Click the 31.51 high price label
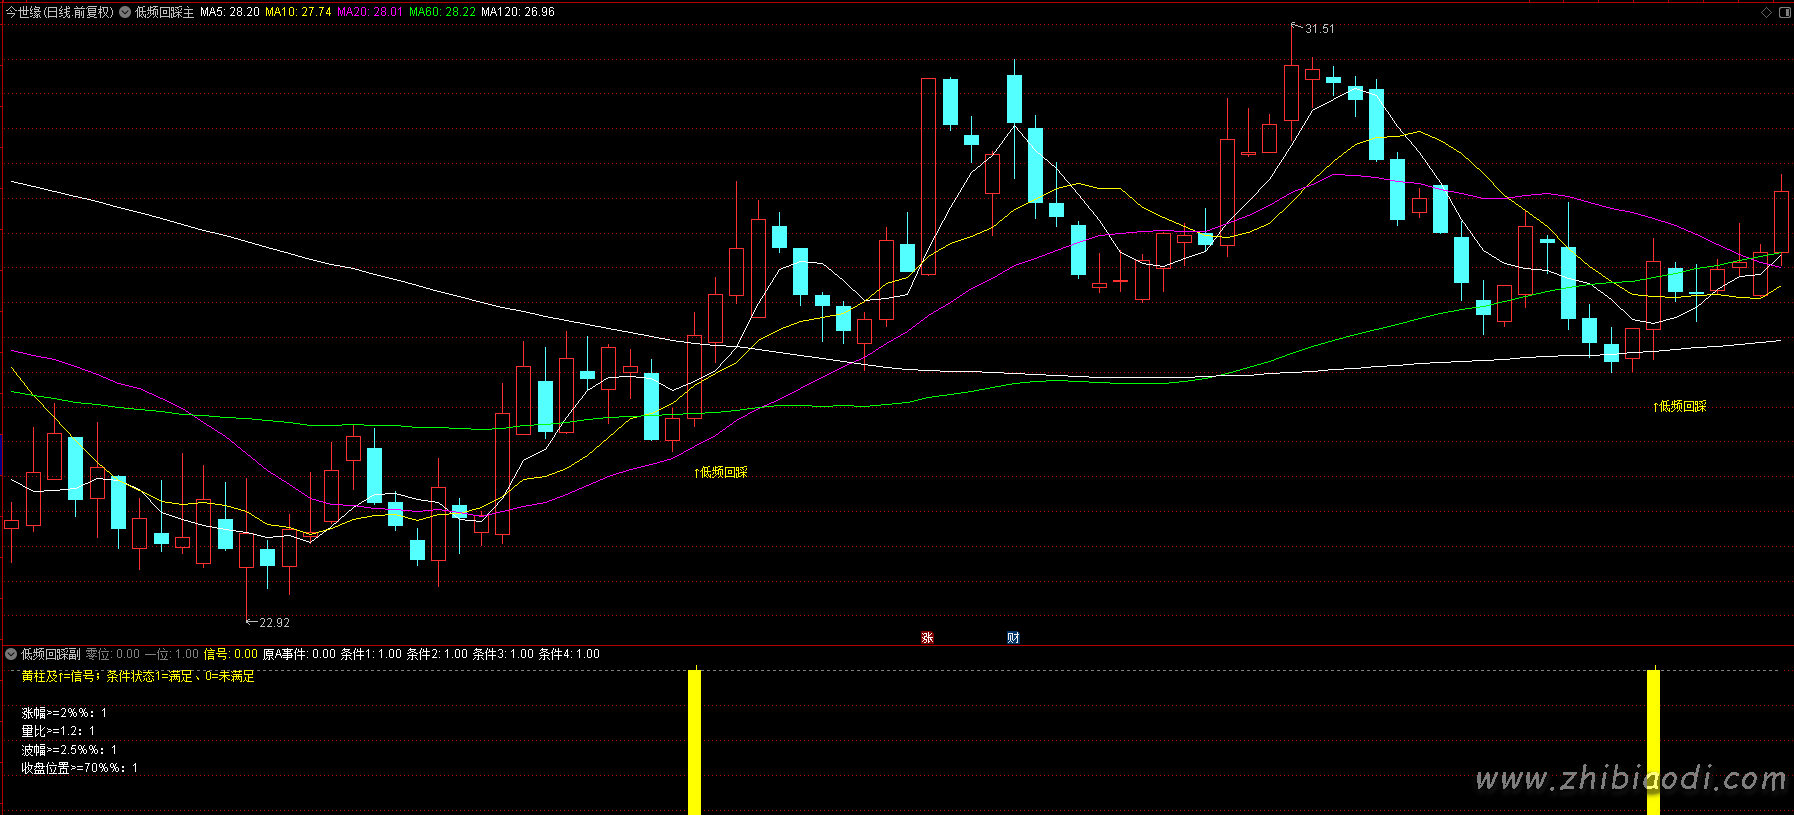This screenshot has height=815, width=1794. [1320, 29]
